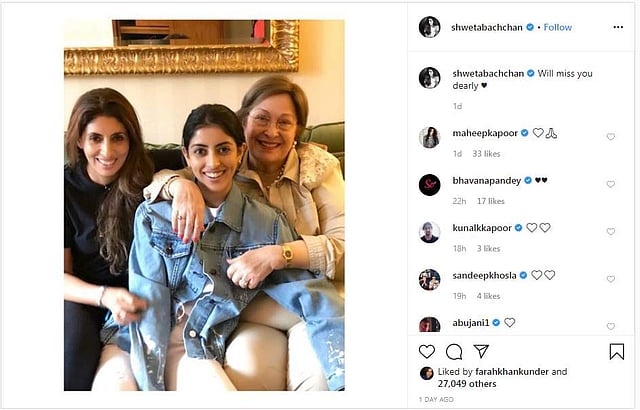Click maheepkapoor's avatar
This screenshot has height=410, width=640.
click(429, 137)
